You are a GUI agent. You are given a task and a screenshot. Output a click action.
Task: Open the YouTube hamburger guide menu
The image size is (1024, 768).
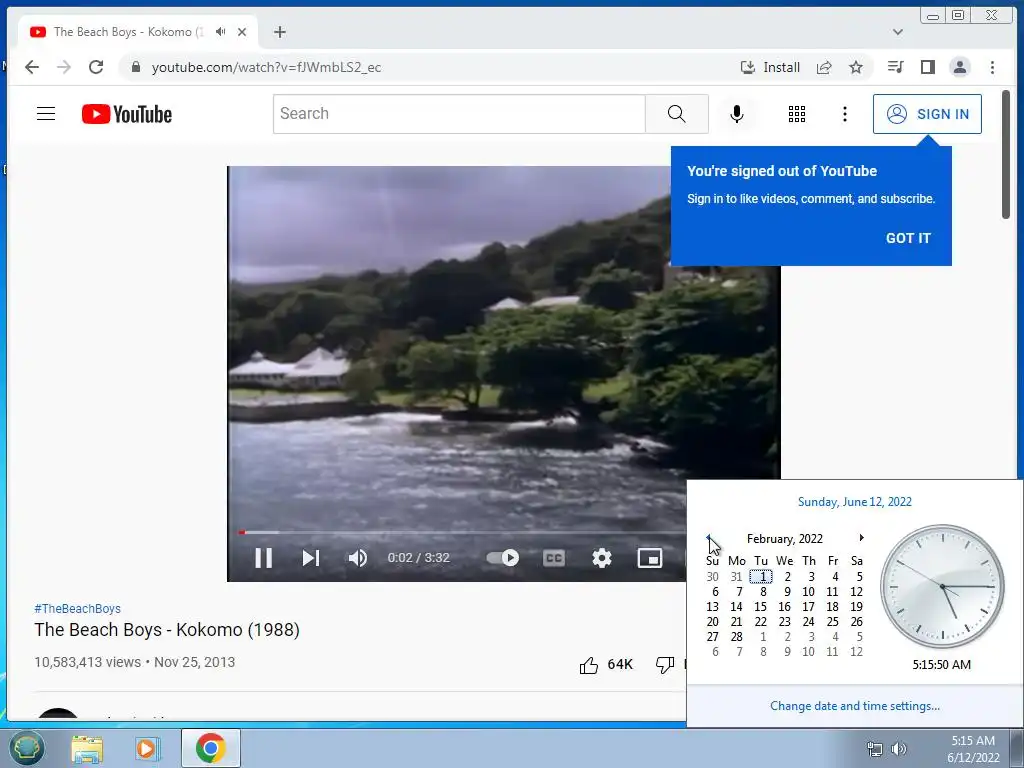click(46, 114)
